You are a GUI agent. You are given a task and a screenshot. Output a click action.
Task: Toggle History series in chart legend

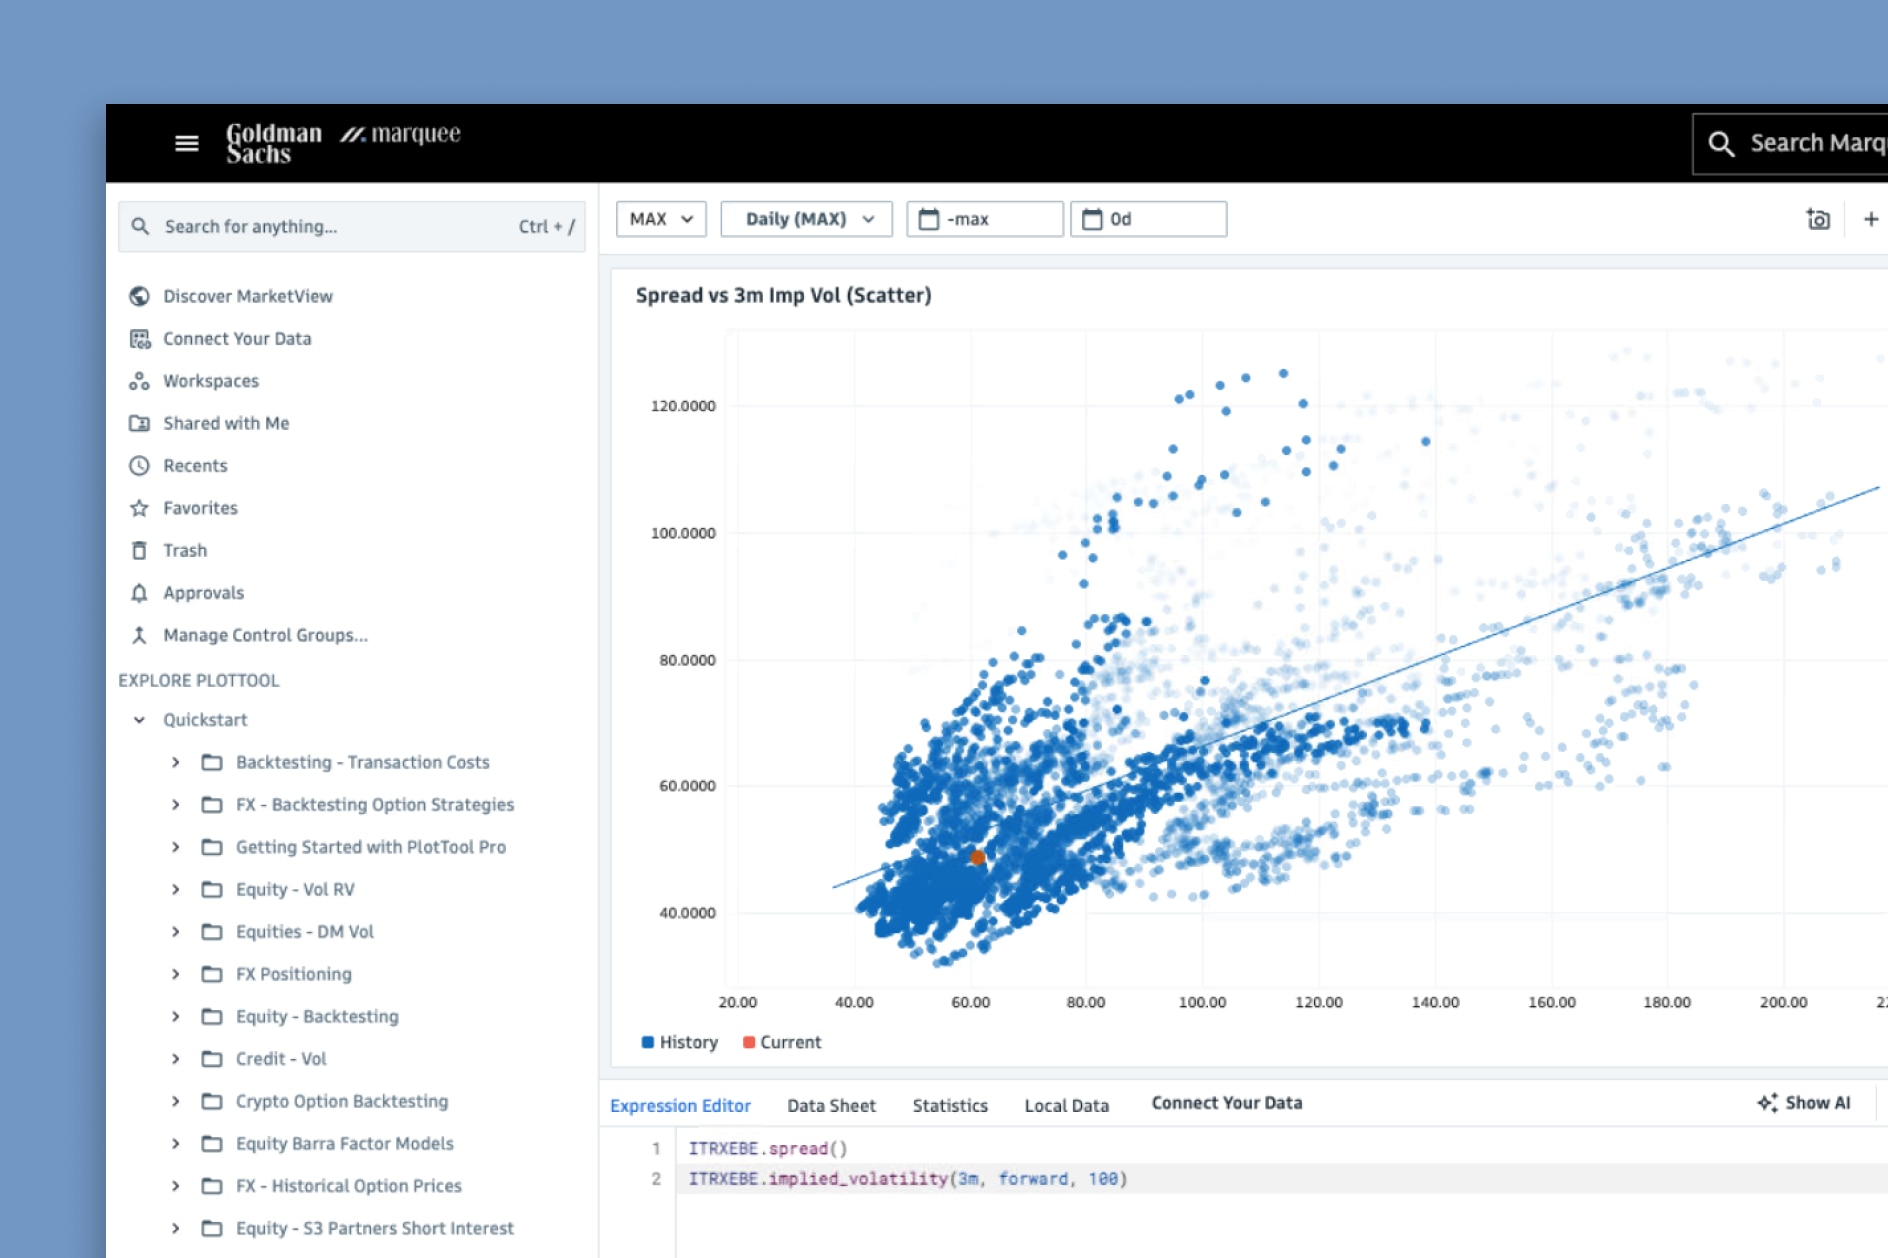click(680, 1042)
